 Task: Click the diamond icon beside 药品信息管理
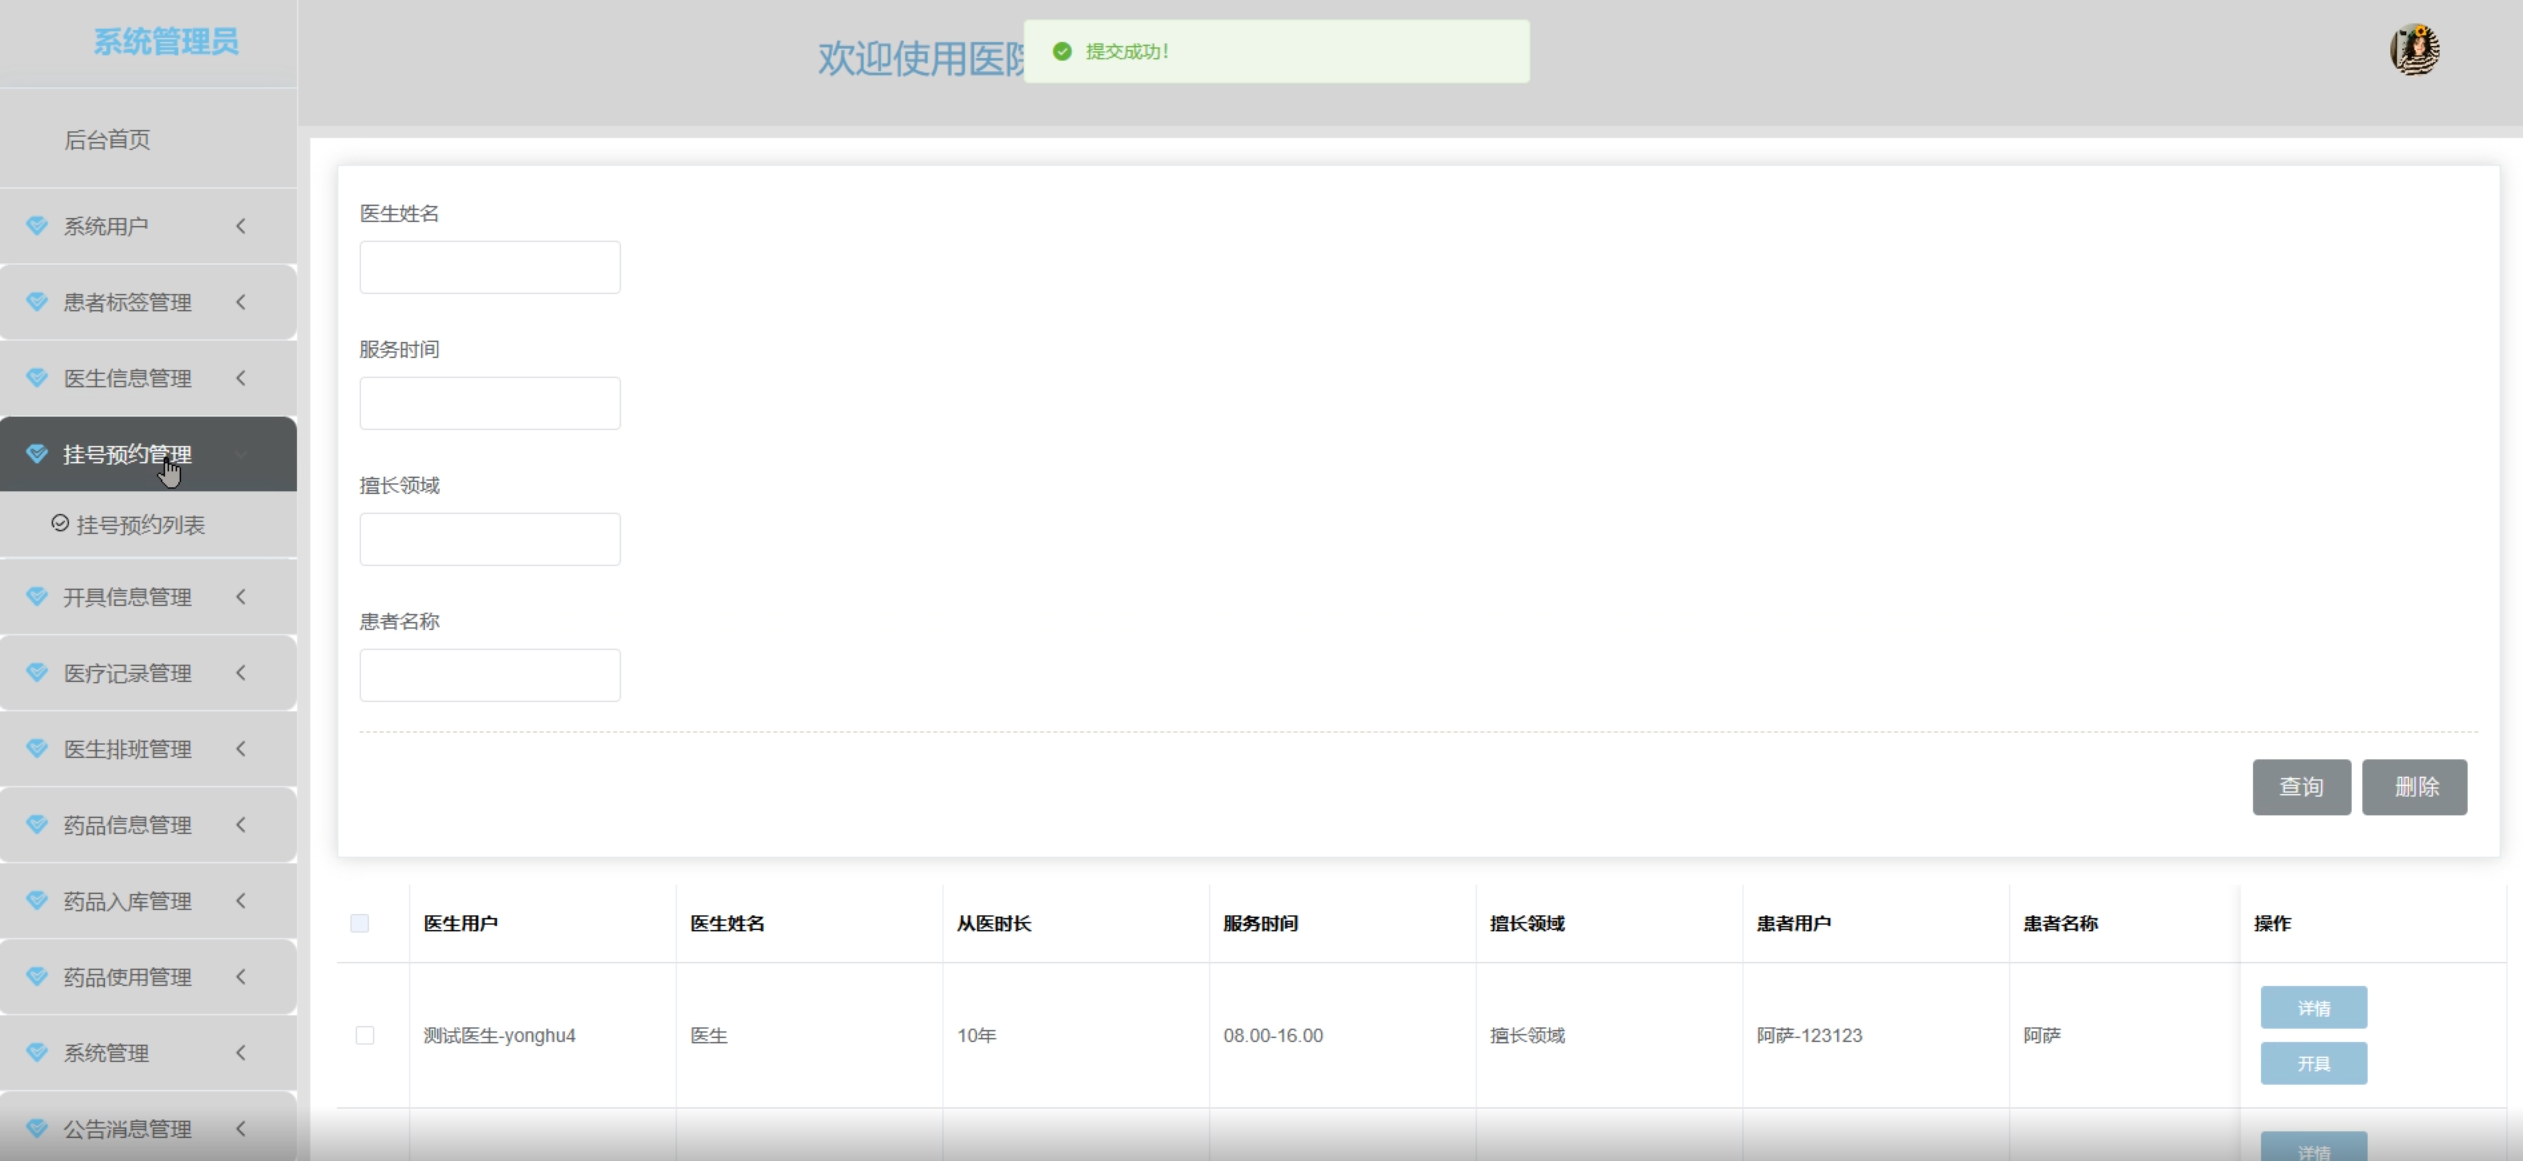[x=37, y=825]
